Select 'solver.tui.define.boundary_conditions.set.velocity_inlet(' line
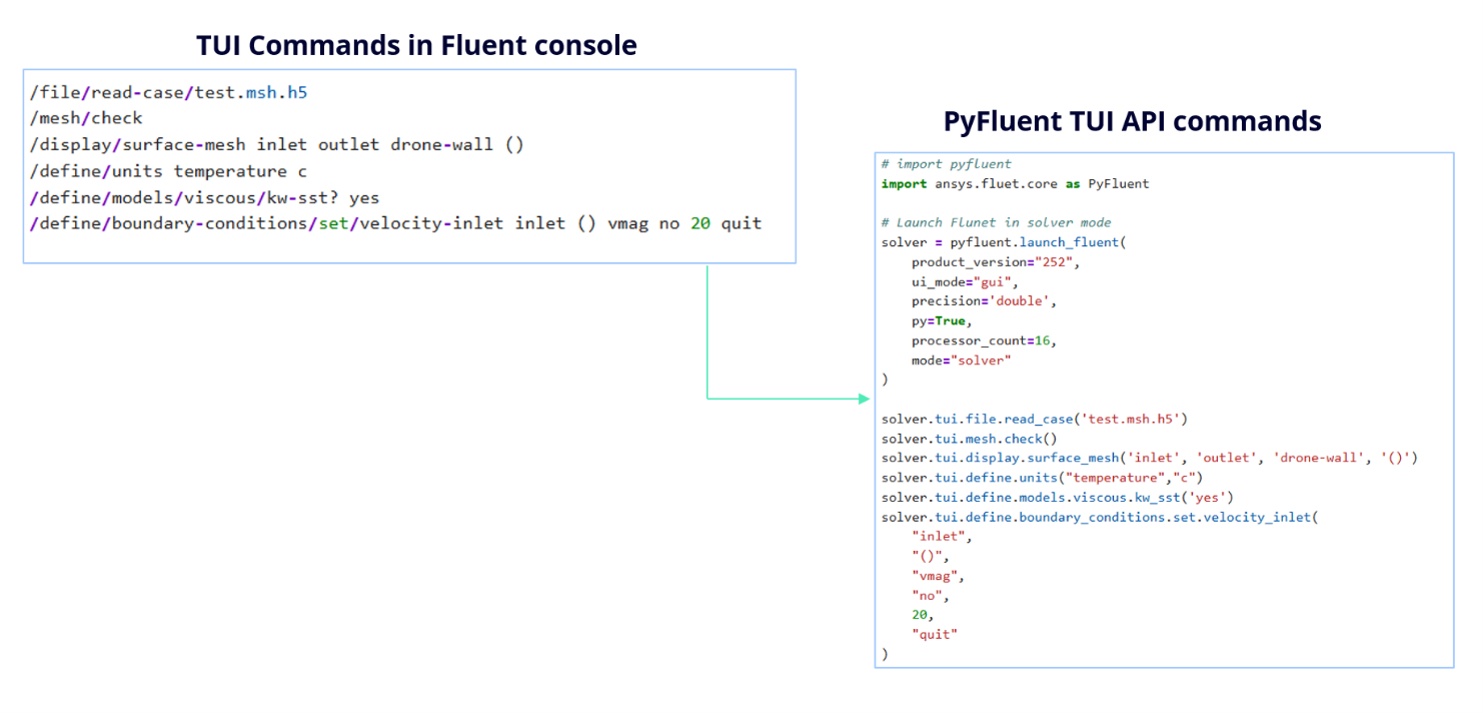This screenshot has height=713, width=1483. coord(1100,517)
